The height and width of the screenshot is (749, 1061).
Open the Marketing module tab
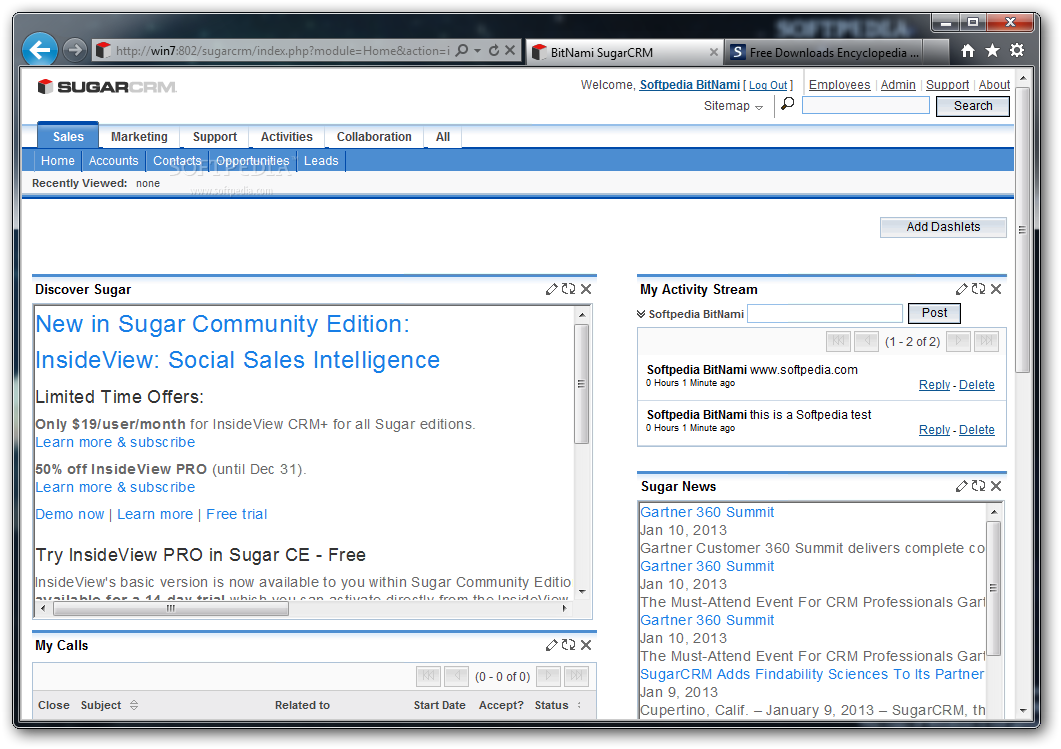pyautogui.click(x=139, y=137)
